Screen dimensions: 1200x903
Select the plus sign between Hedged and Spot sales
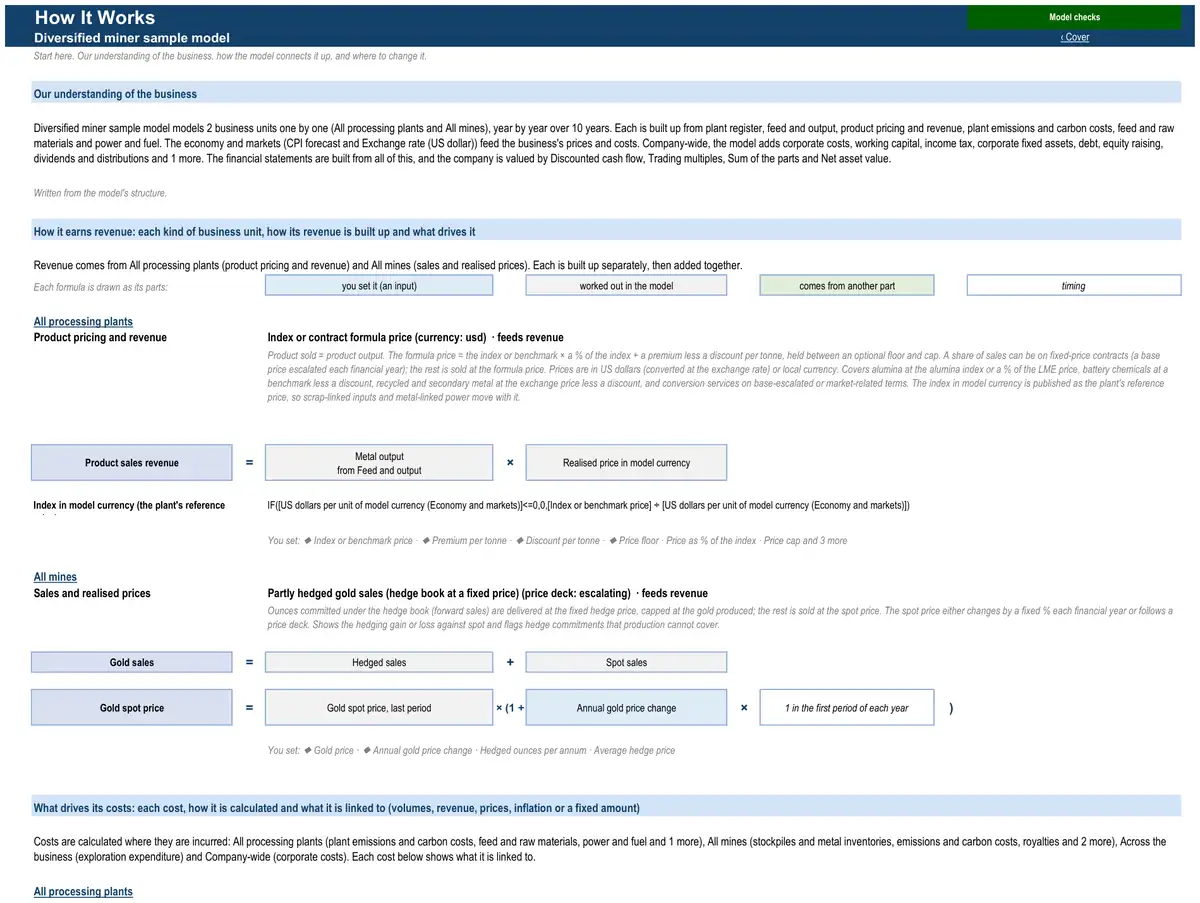(510, 662)
